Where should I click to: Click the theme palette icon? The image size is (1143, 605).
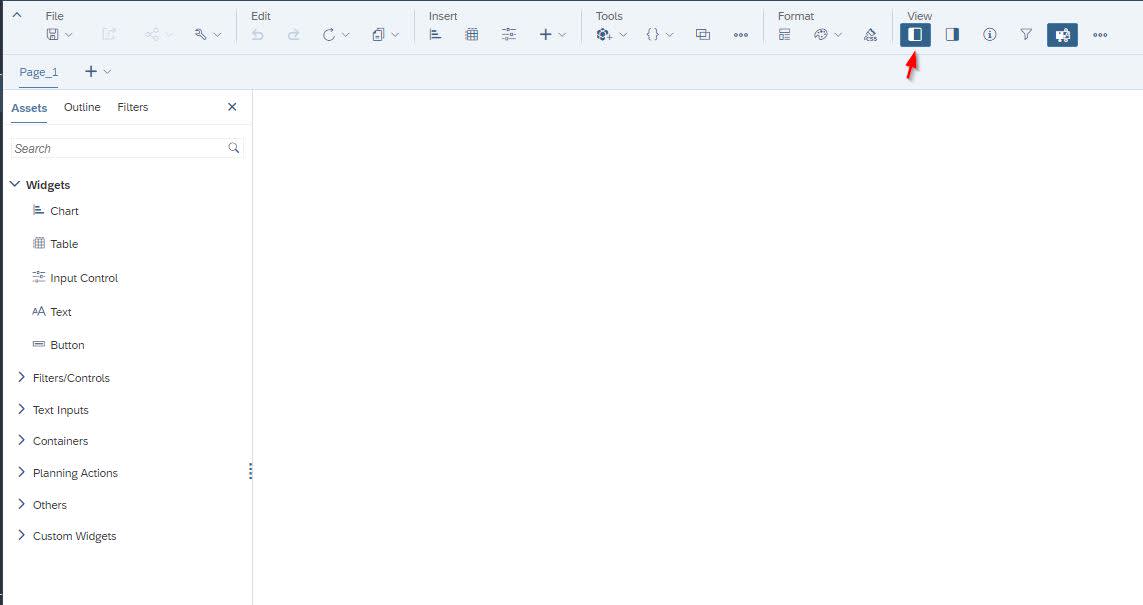[821, 34]
